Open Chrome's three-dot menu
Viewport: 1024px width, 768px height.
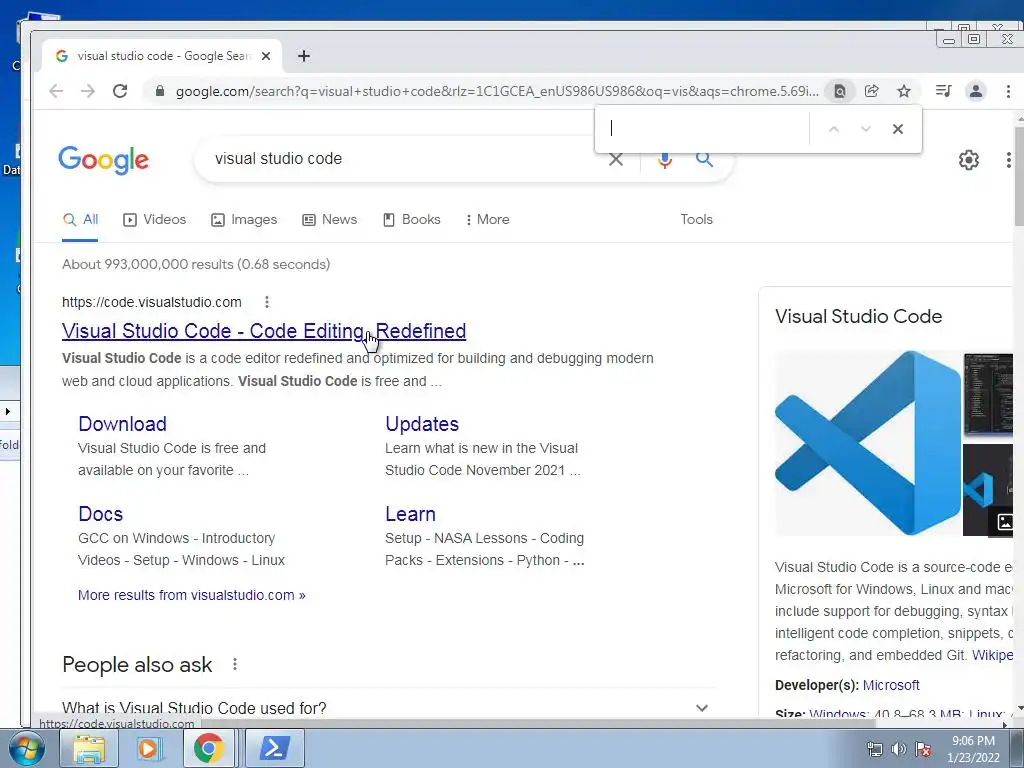1008,91
